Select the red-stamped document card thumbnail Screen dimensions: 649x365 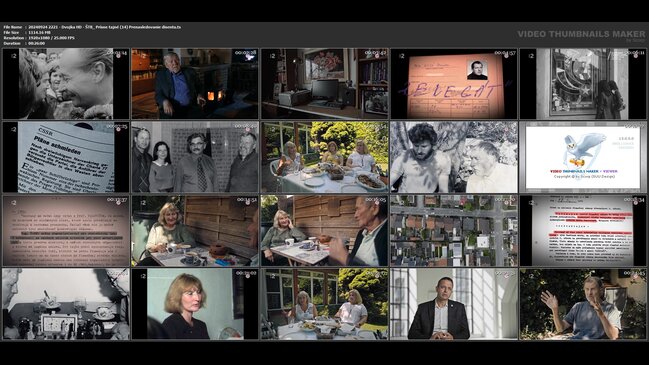[454, 84]
